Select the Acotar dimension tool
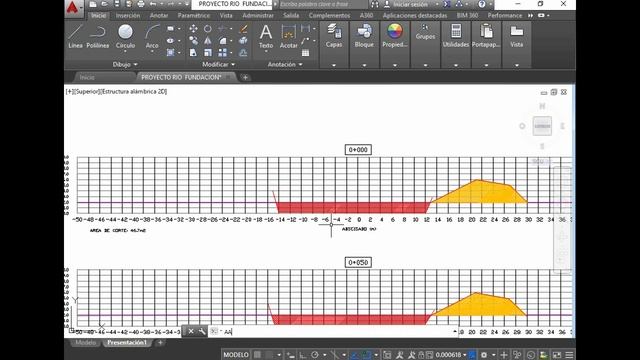This screenshot has height=360, width=640. pyautogui.click(x=289, y=36)
